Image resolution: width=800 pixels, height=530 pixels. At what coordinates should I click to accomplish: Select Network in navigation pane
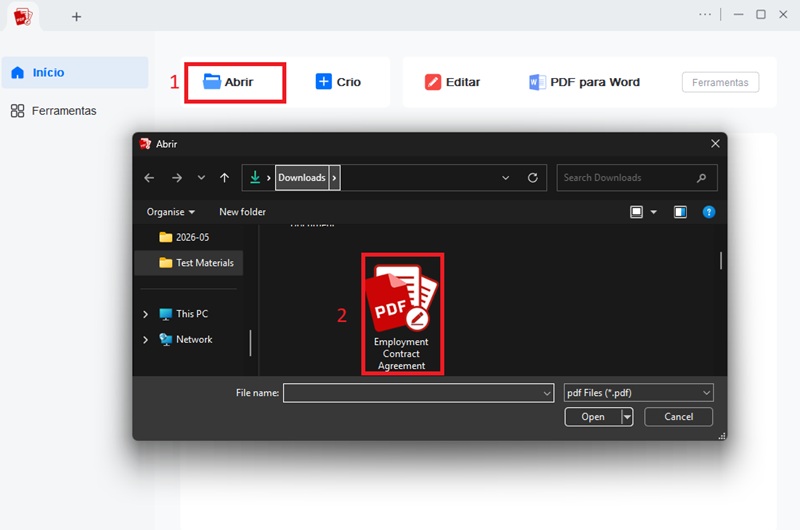186,339
